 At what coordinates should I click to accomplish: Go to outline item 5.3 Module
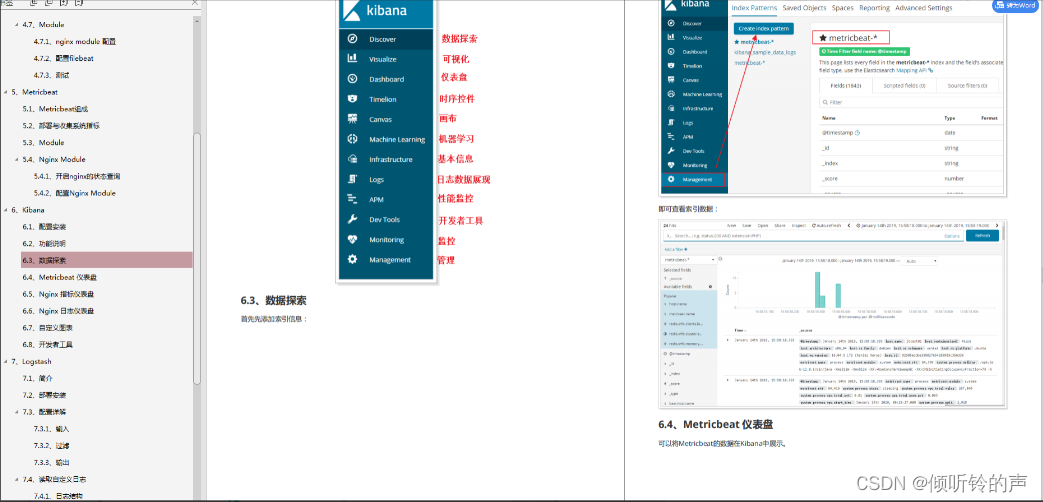pos(43,142)
